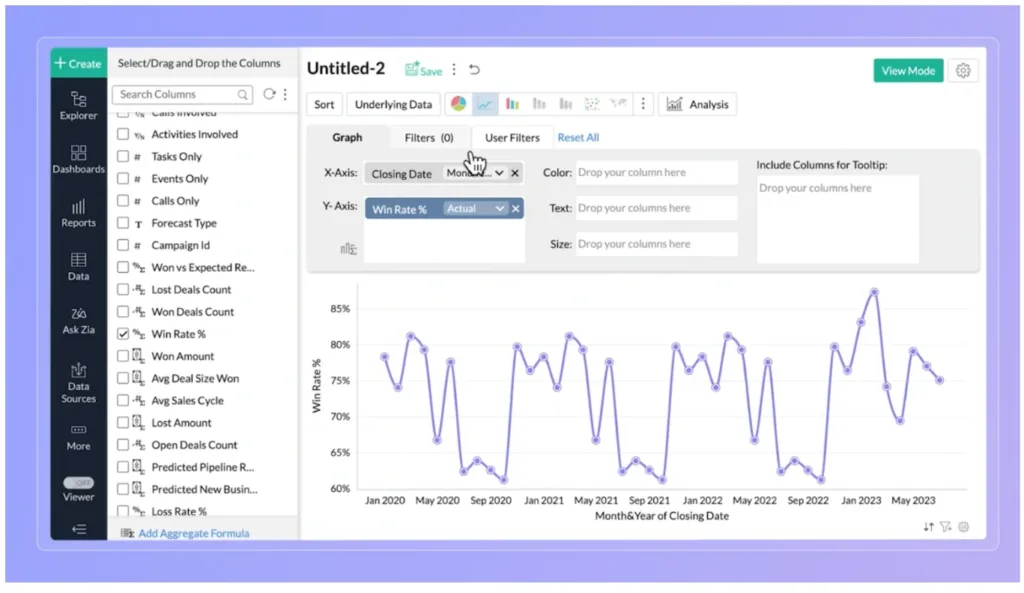Image resolution: width=1024 pixels, height=593 pixels.
Task: Open the filter icon below the chart
Action: [945, 527]
